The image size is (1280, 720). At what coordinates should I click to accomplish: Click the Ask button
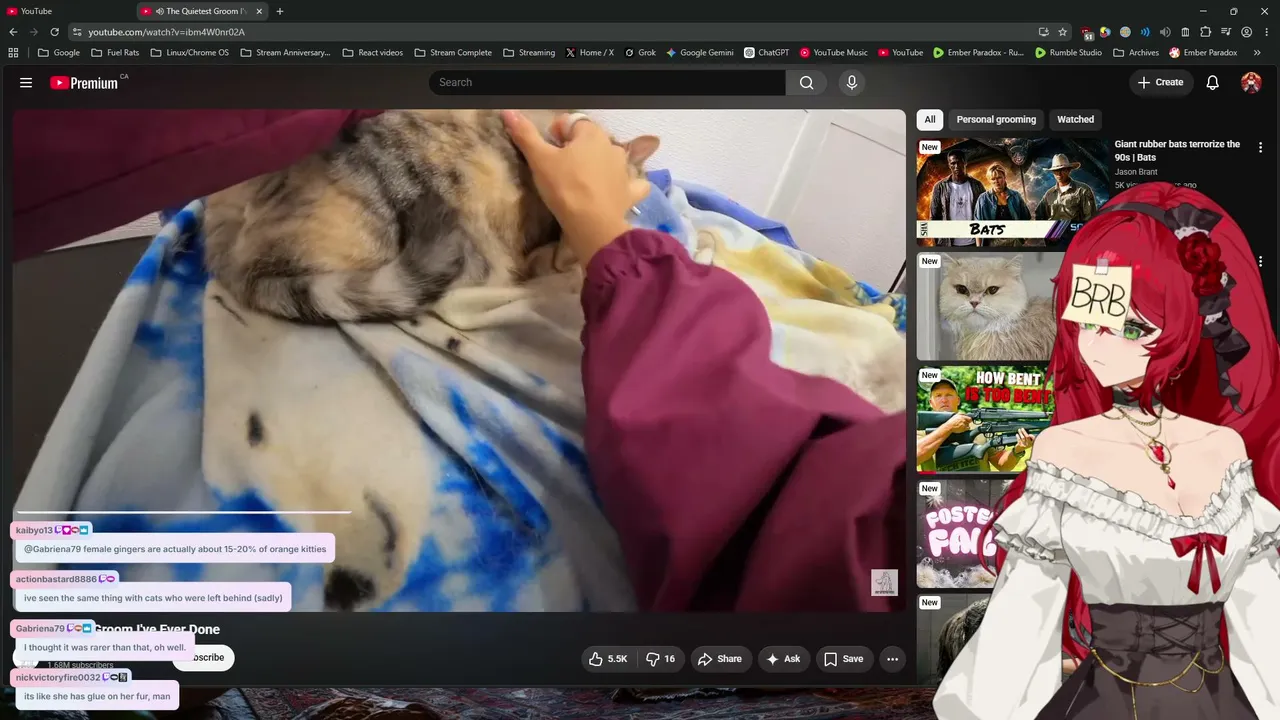(783, 659)
